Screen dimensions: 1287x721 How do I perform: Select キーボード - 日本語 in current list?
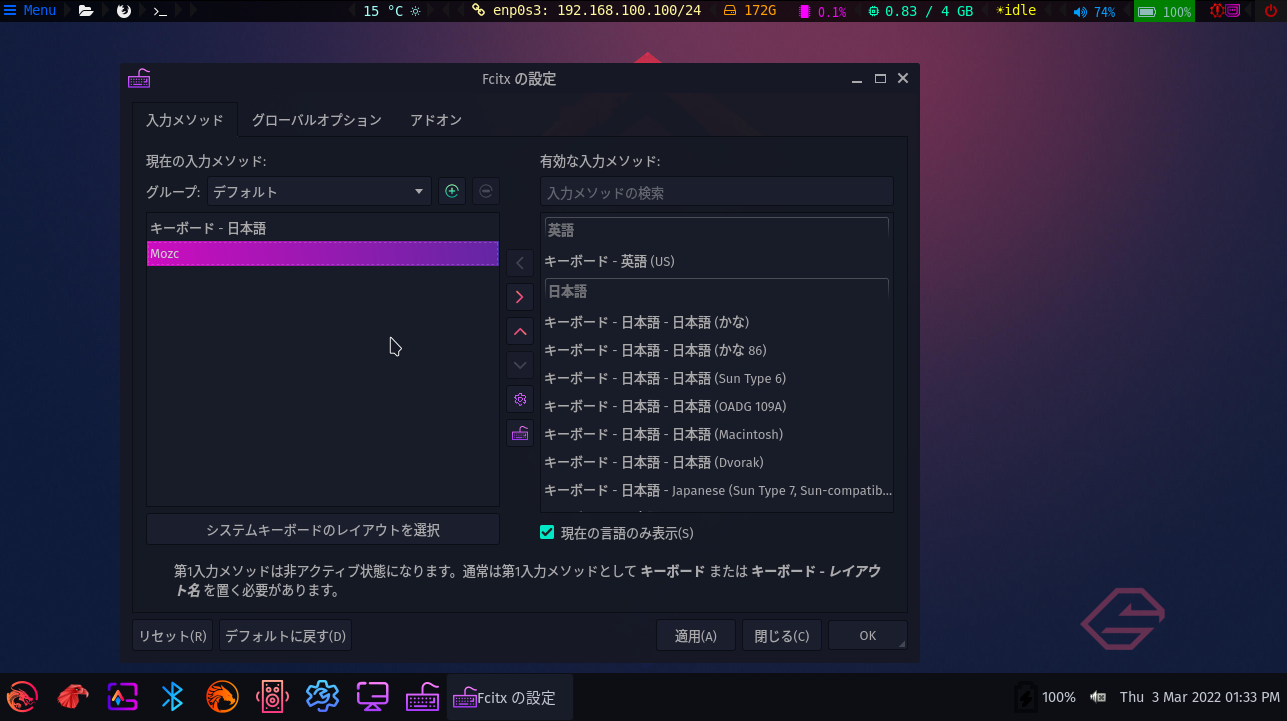(323, 228)
